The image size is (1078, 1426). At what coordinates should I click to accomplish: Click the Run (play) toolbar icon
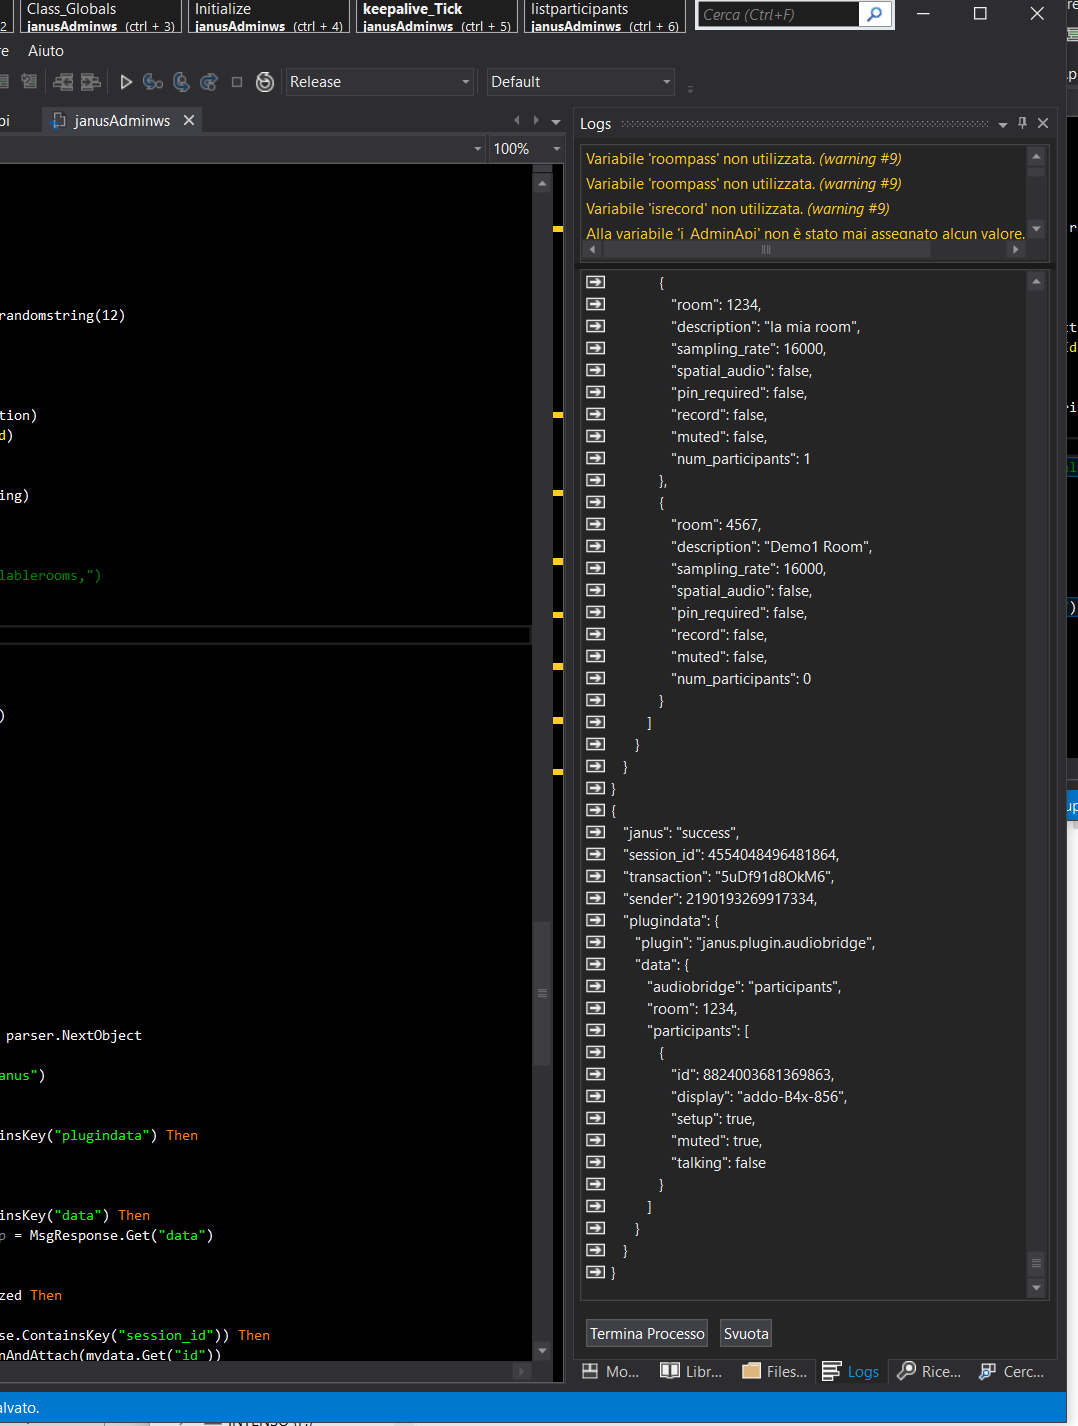point(126,82)
